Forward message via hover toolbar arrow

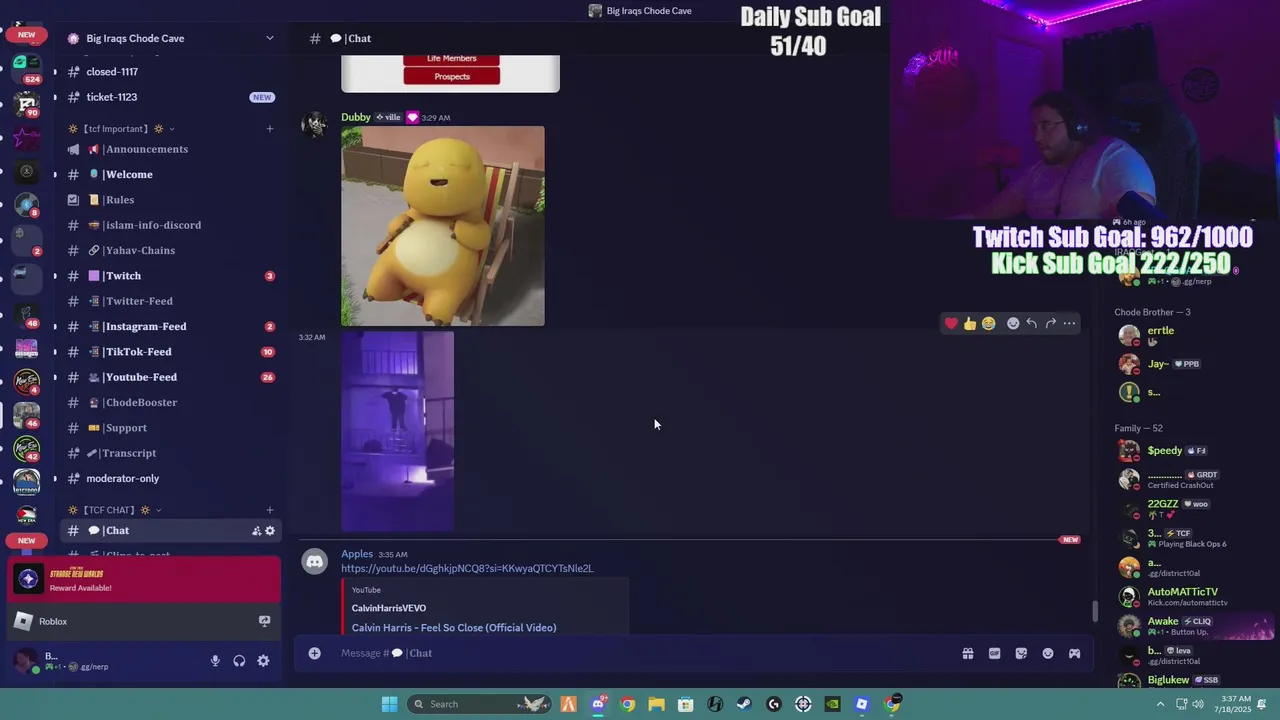[1051, 323]
